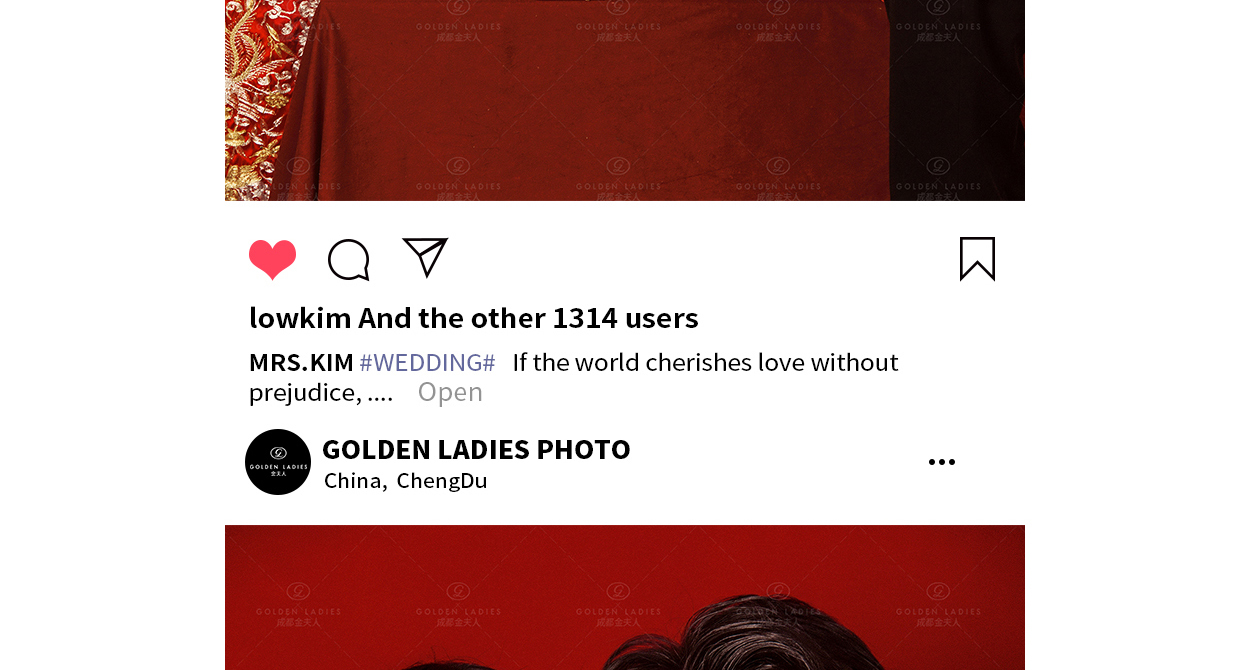Save post with the bookmark icon
The width and height of the screenshot is (1250, 670).
[977, 259]
